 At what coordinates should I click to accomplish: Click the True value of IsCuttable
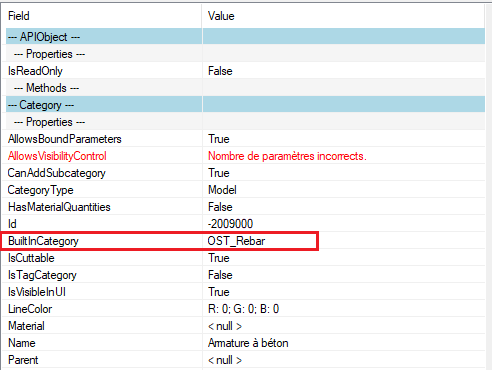(x=219, y=258)
